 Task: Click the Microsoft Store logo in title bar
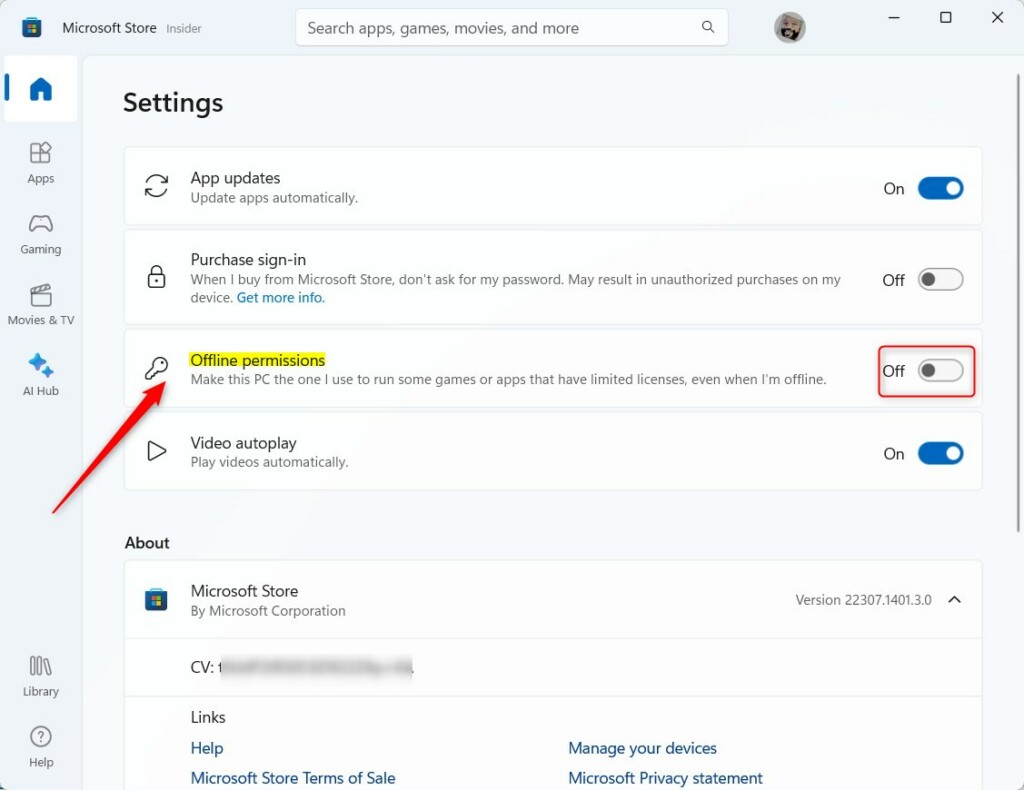(x=31, y=27)
